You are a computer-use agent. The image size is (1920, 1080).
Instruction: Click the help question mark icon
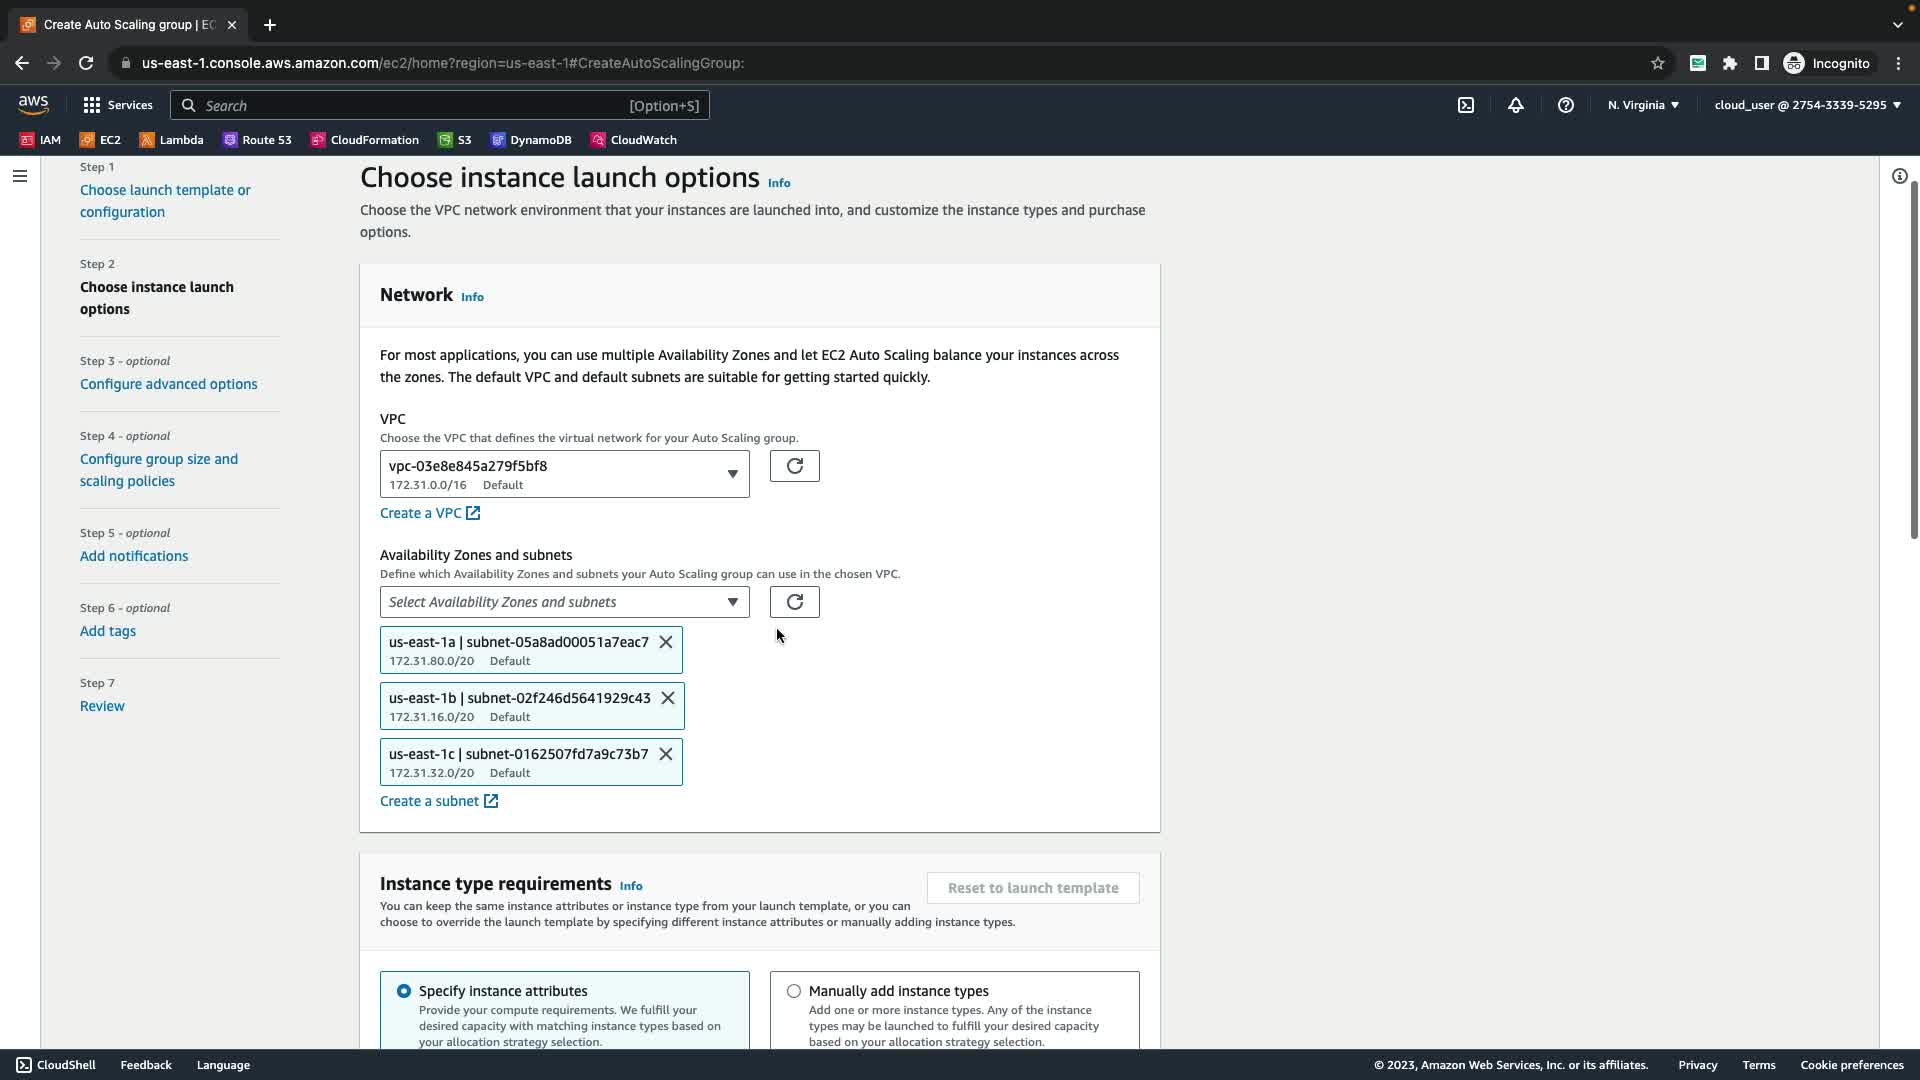[x=1566, y=105]
